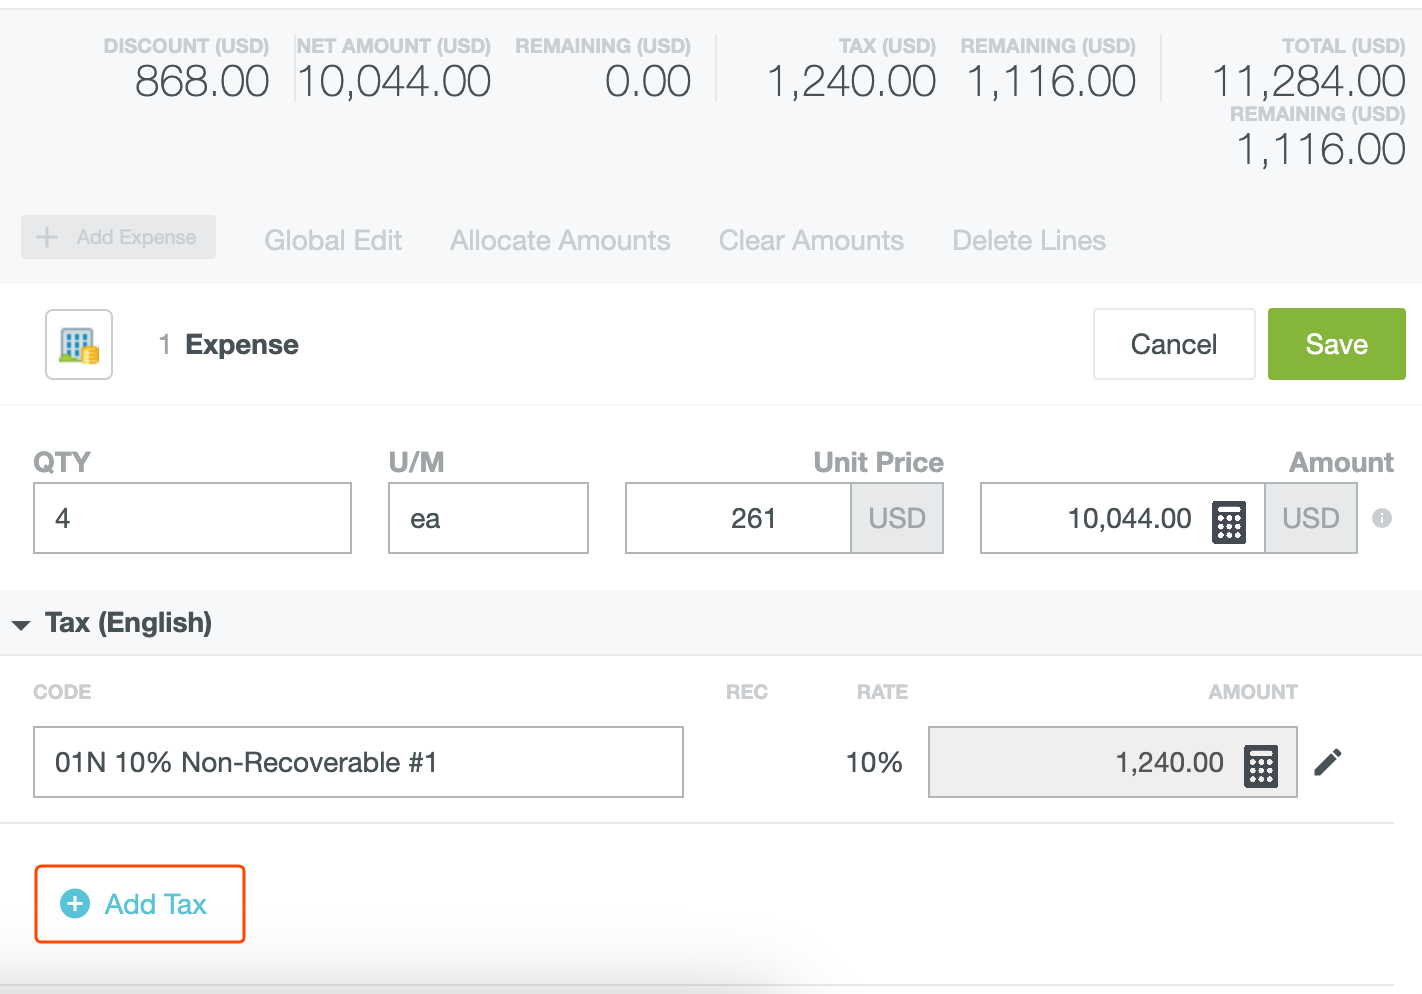The width and height of the screenshot is (1422, 994).
Task: Click the USD label beside the Amount field
Action: [x=1310, y=518]
